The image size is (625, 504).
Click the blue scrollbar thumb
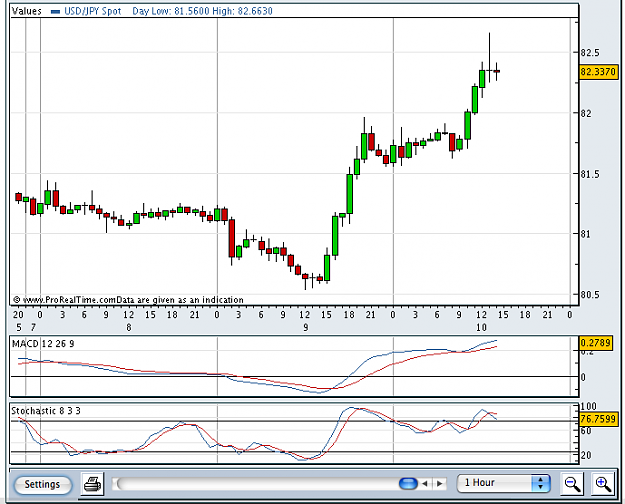click(408, 484)
